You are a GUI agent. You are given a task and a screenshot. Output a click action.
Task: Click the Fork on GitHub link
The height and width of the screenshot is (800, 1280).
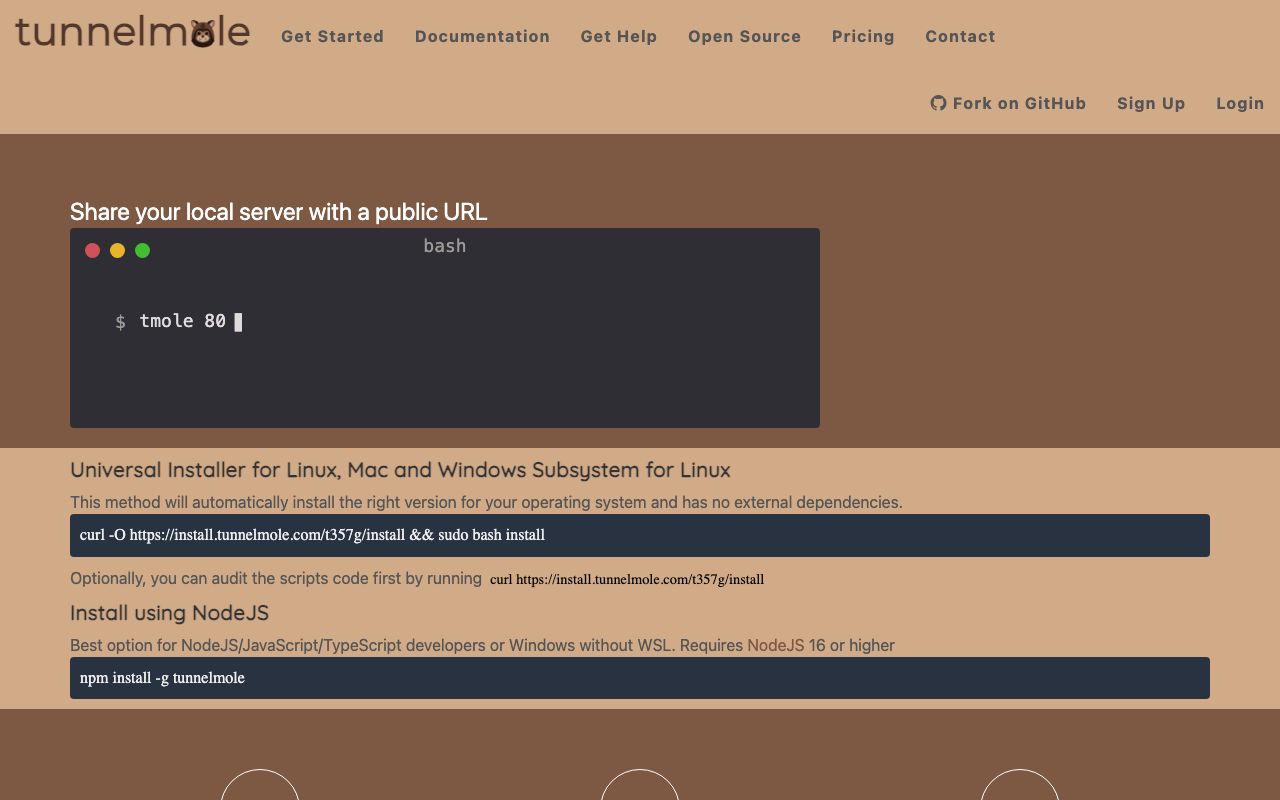[x=1008, y=103]
